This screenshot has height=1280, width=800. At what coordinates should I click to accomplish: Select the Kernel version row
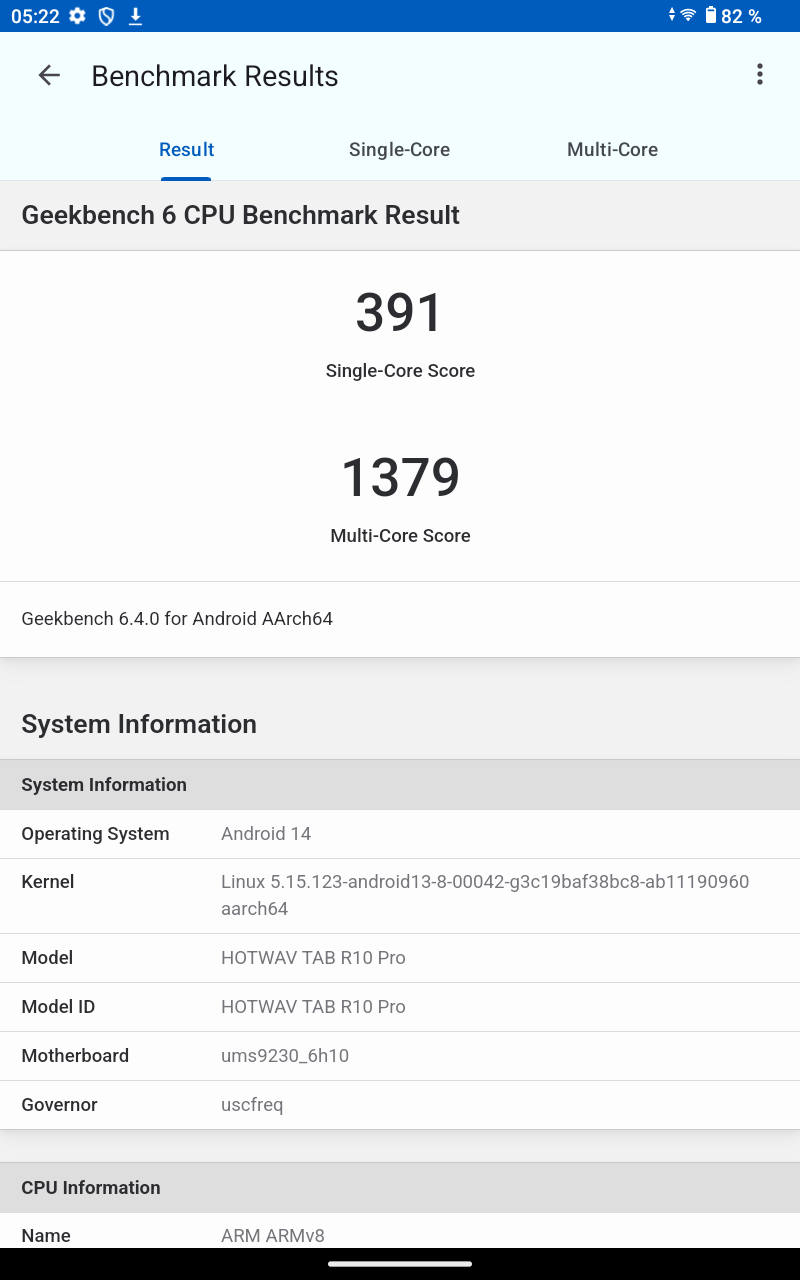click(400, 895)
